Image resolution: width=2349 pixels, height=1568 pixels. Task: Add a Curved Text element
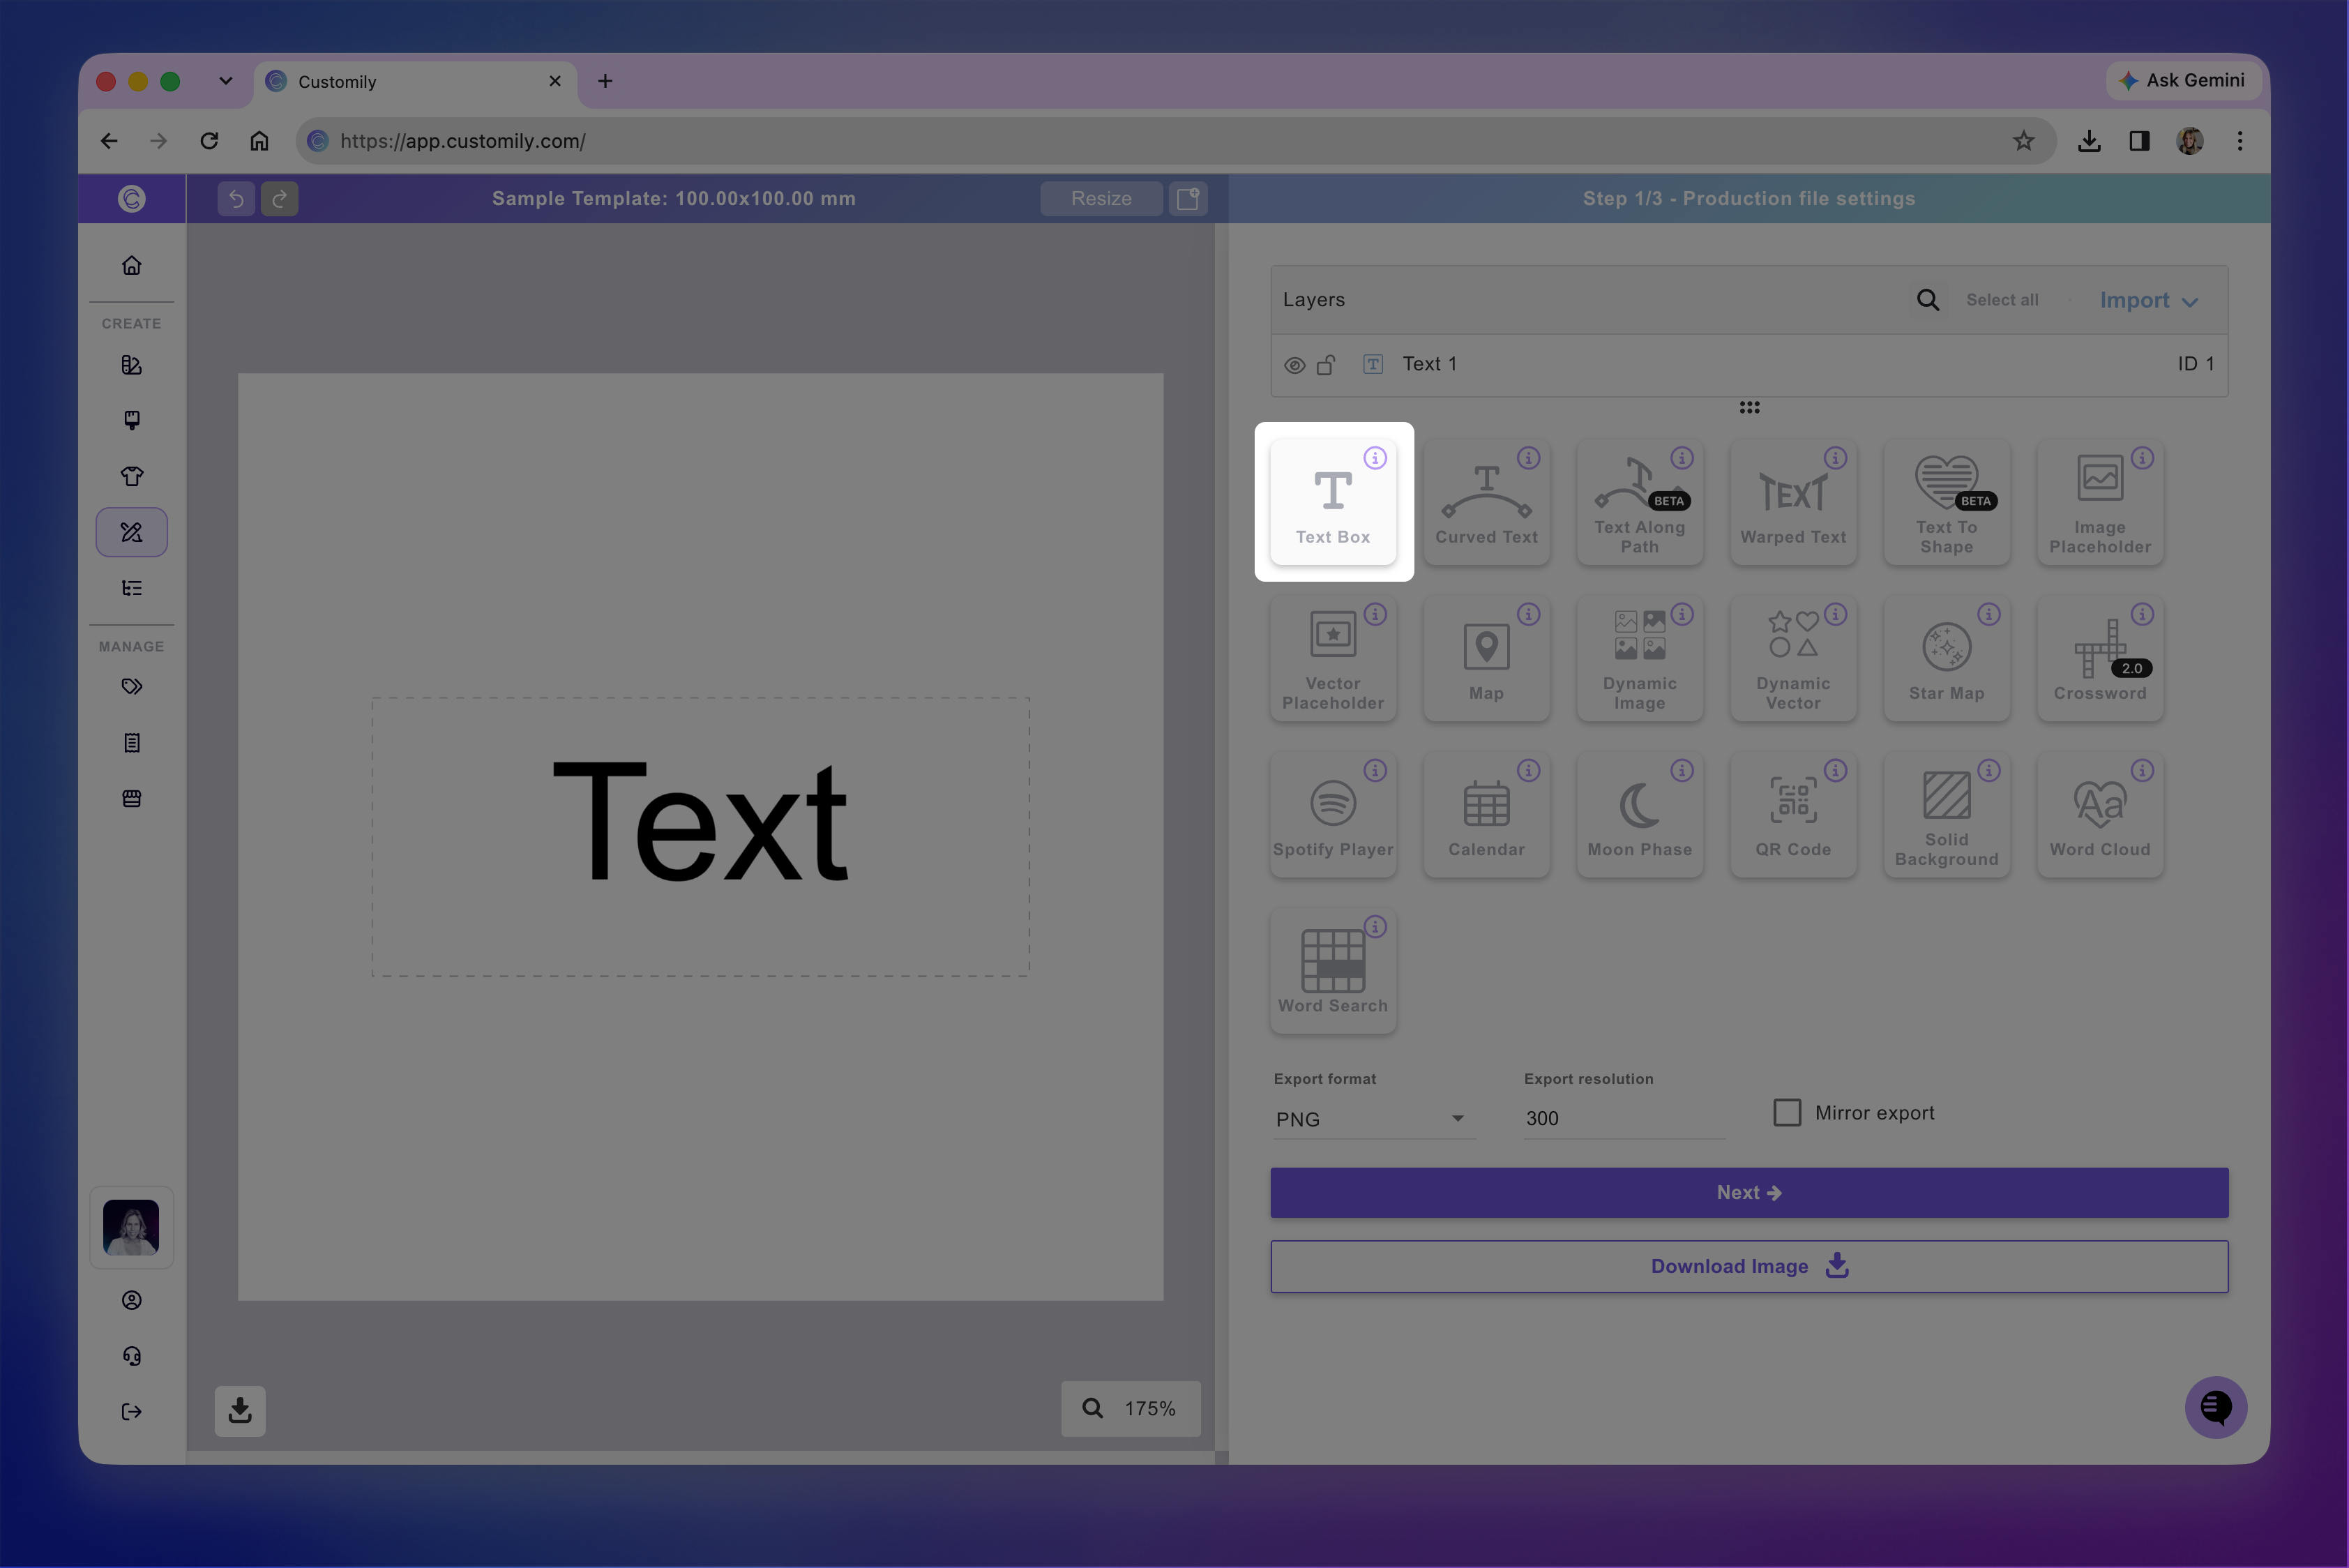tap(1486, 502)
